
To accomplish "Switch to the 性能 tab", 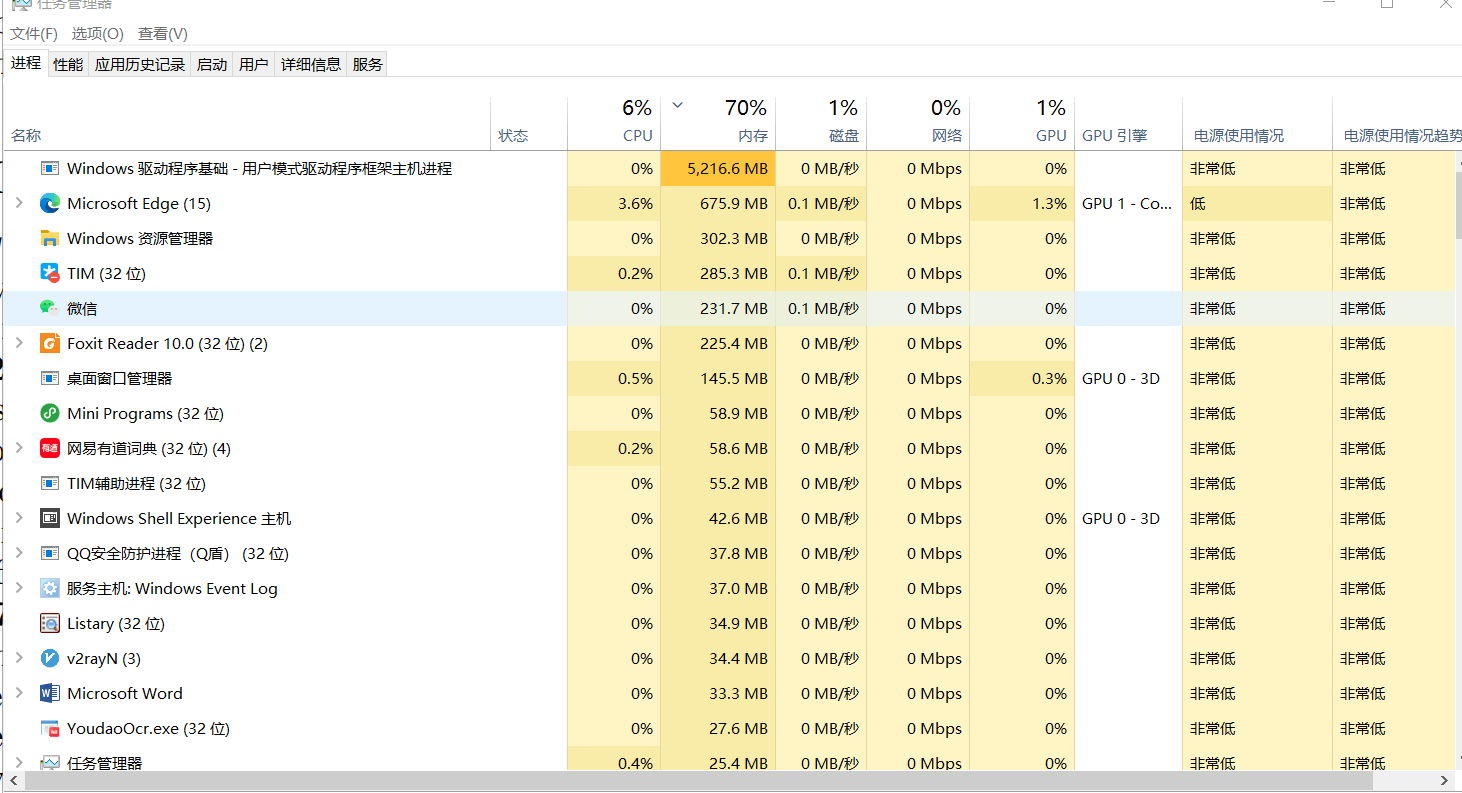I will click(68, 65).
